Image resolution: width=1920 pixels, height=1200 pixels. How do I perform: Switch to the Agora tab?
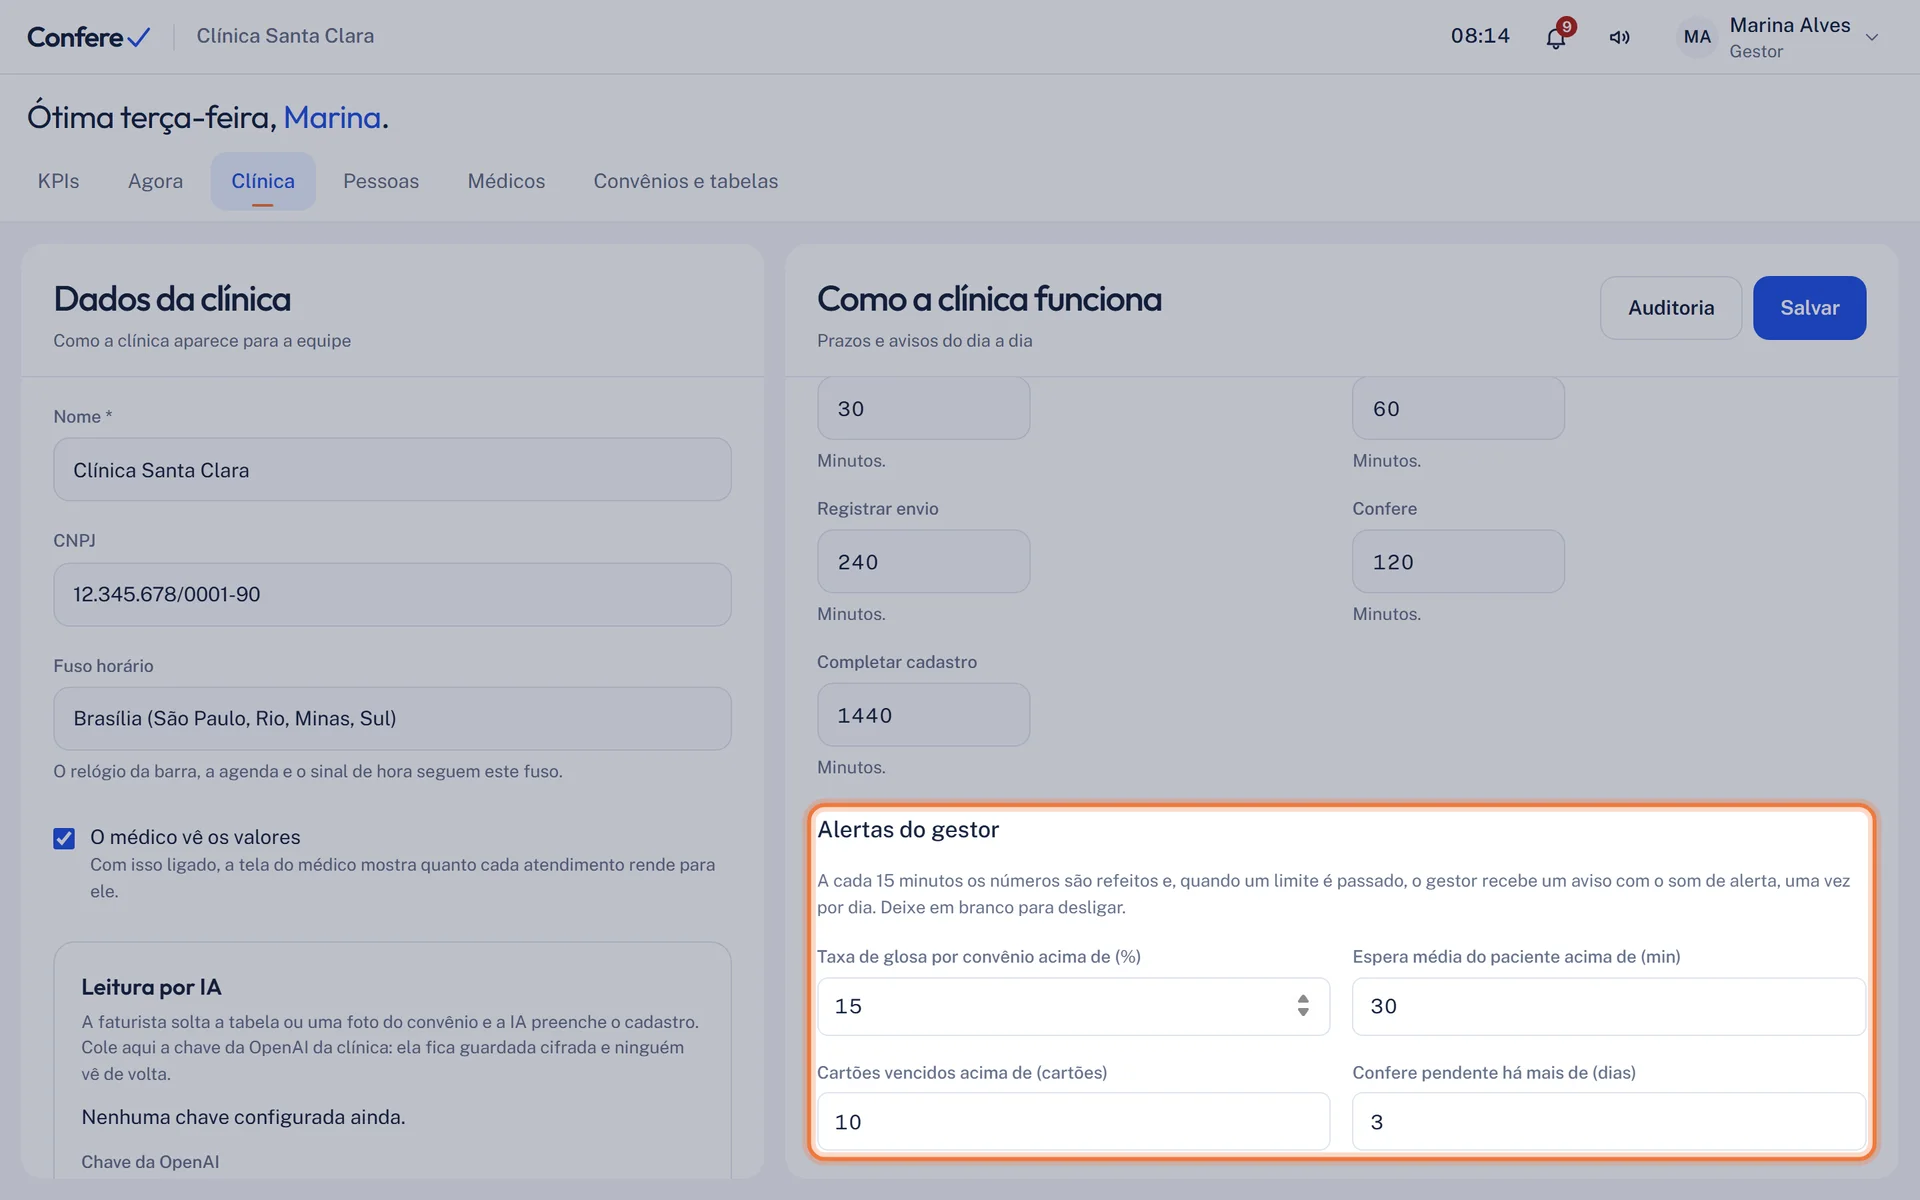(x=155, y=181)
